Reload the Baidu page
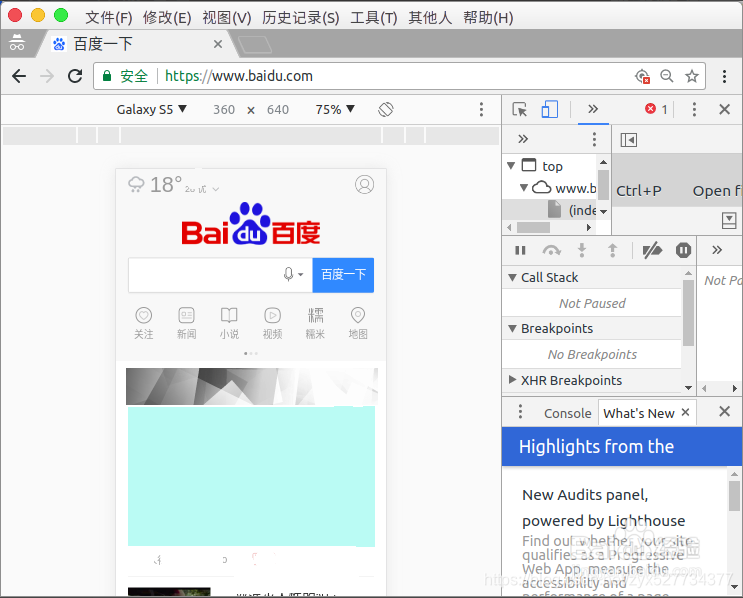Viewport: 743px width, 598px height. click(75, 76)
